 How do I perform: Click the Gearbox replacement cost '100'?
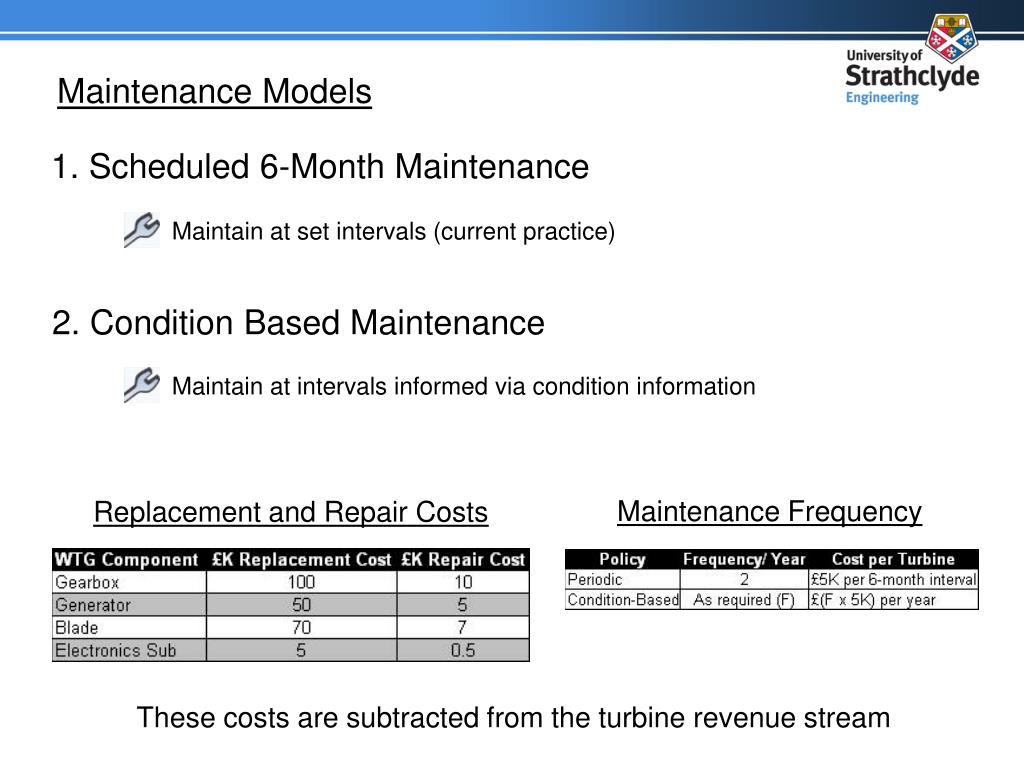click(x=301, y=582)
